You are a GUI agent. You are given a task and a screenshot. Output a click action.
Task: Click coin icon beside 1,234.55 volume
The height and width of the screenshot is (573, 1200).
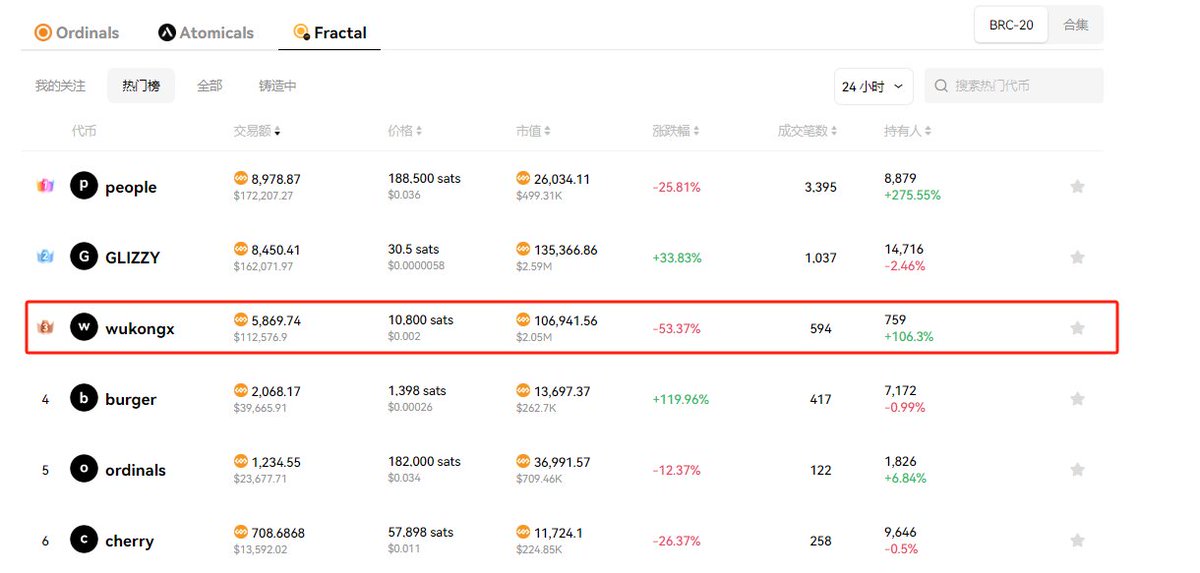241,462
